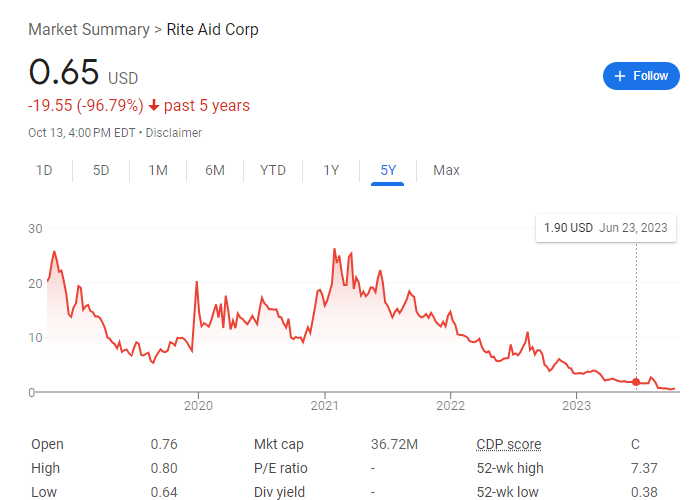Click the 1.90 USD chart tooltip

pyautogui.click(x=604, y=228)
